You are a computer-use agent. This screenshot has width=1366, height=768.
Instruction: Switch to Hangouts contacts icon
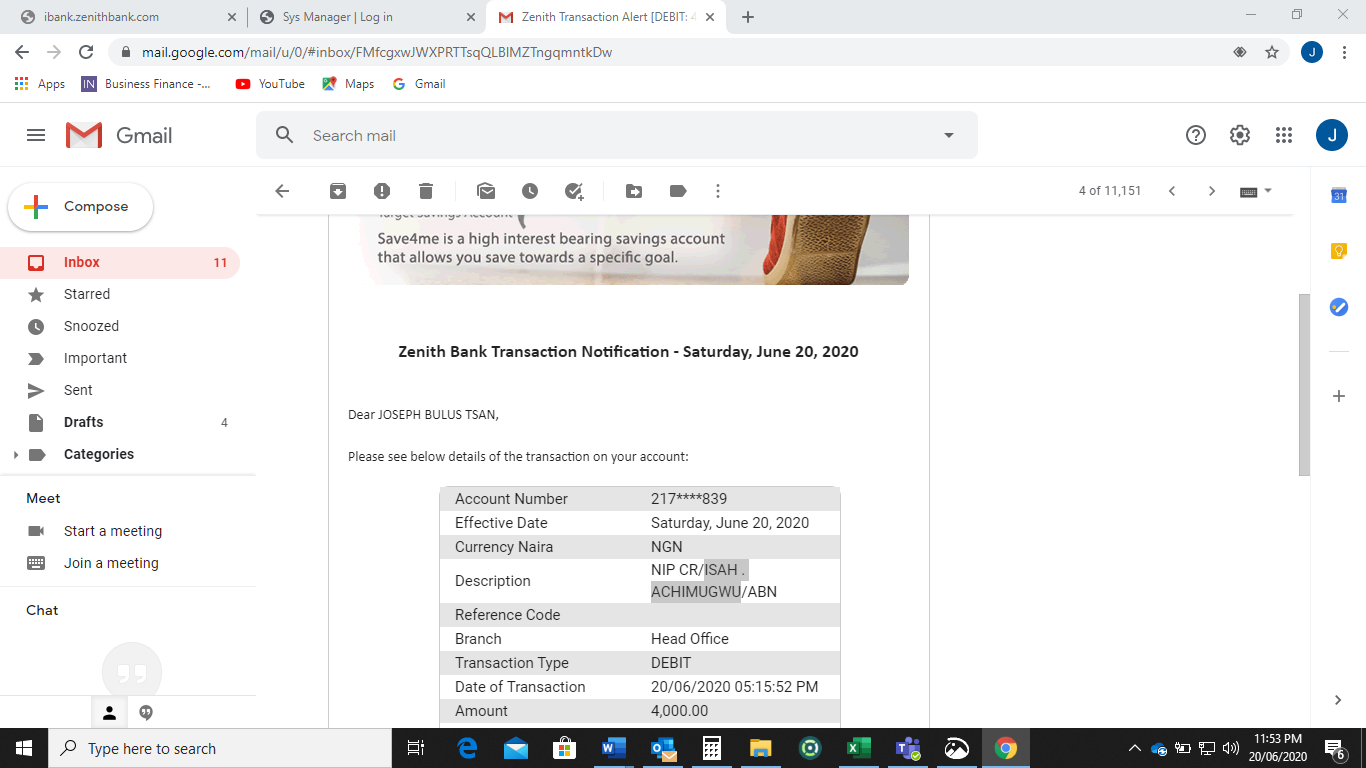tap(110, 713)
